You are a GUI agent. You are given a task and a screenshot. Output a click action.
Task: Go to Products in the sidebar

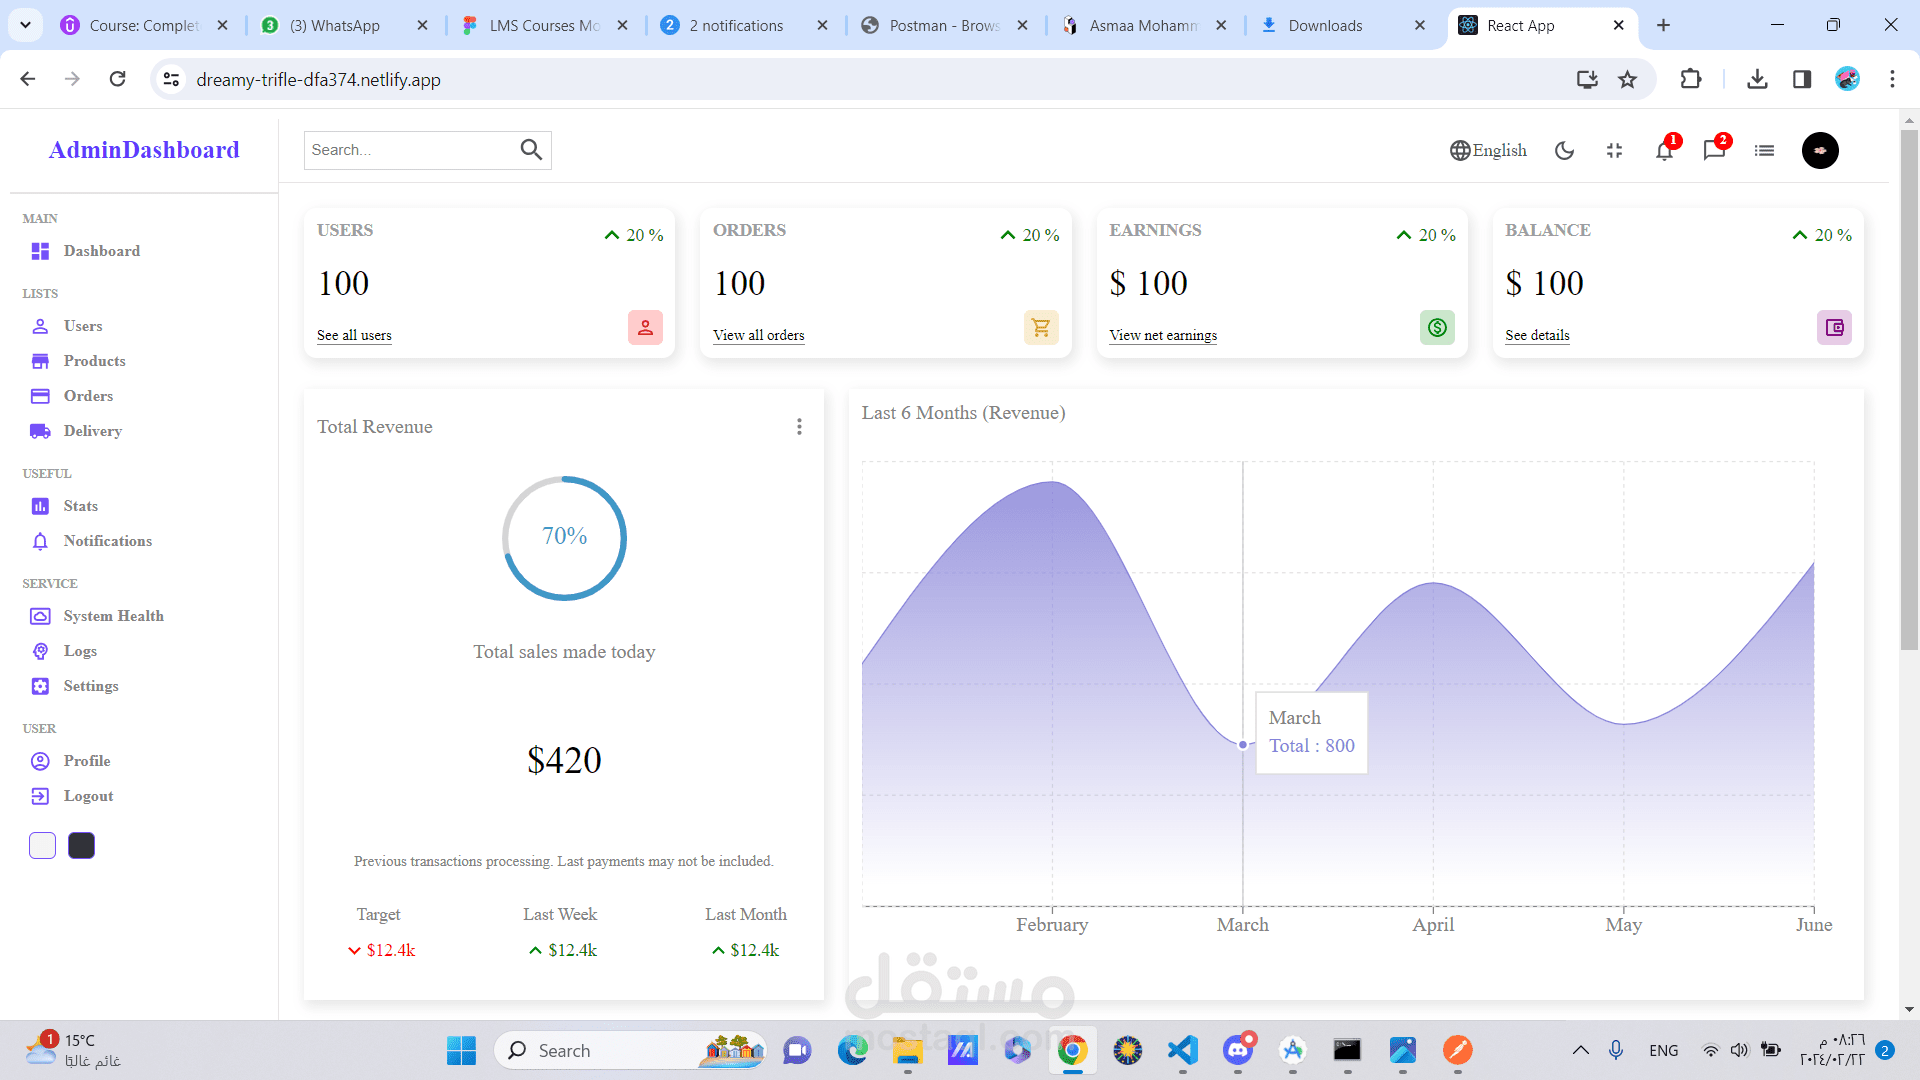pyautogui.click(x=78, y=361)
